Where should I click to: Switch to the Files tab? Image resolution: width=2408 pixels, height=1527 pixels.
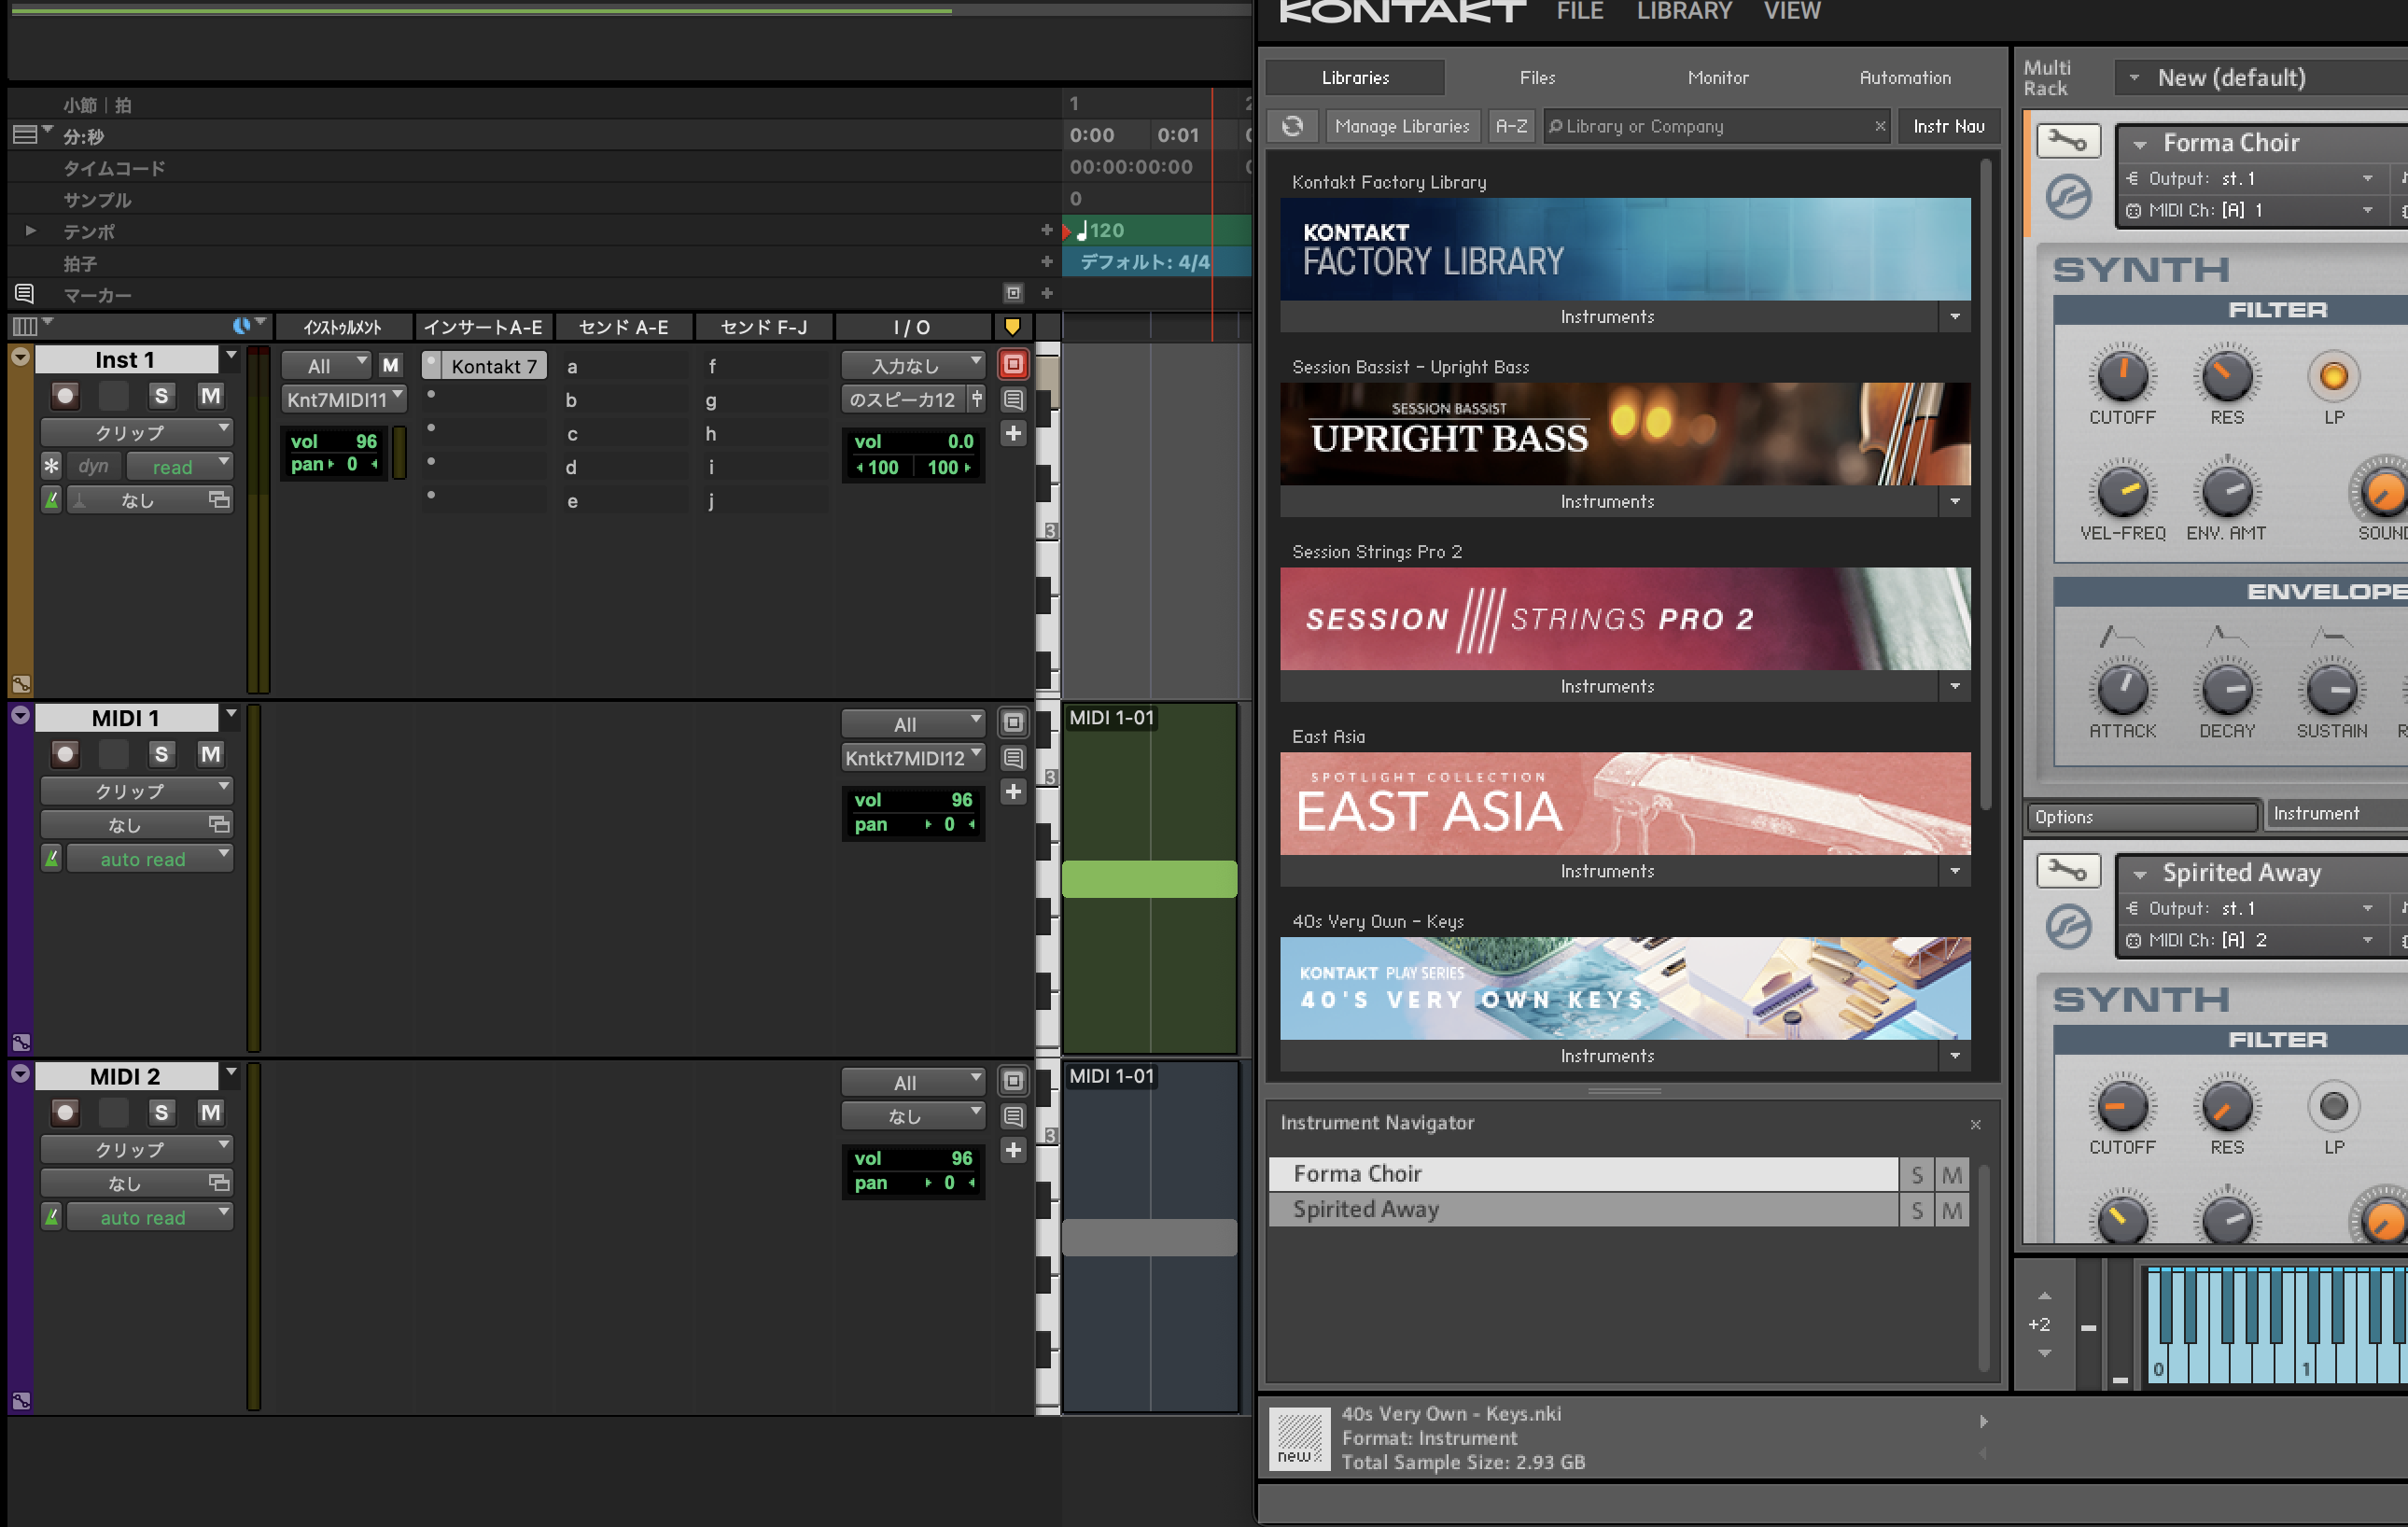click(x=1537, y=77)
